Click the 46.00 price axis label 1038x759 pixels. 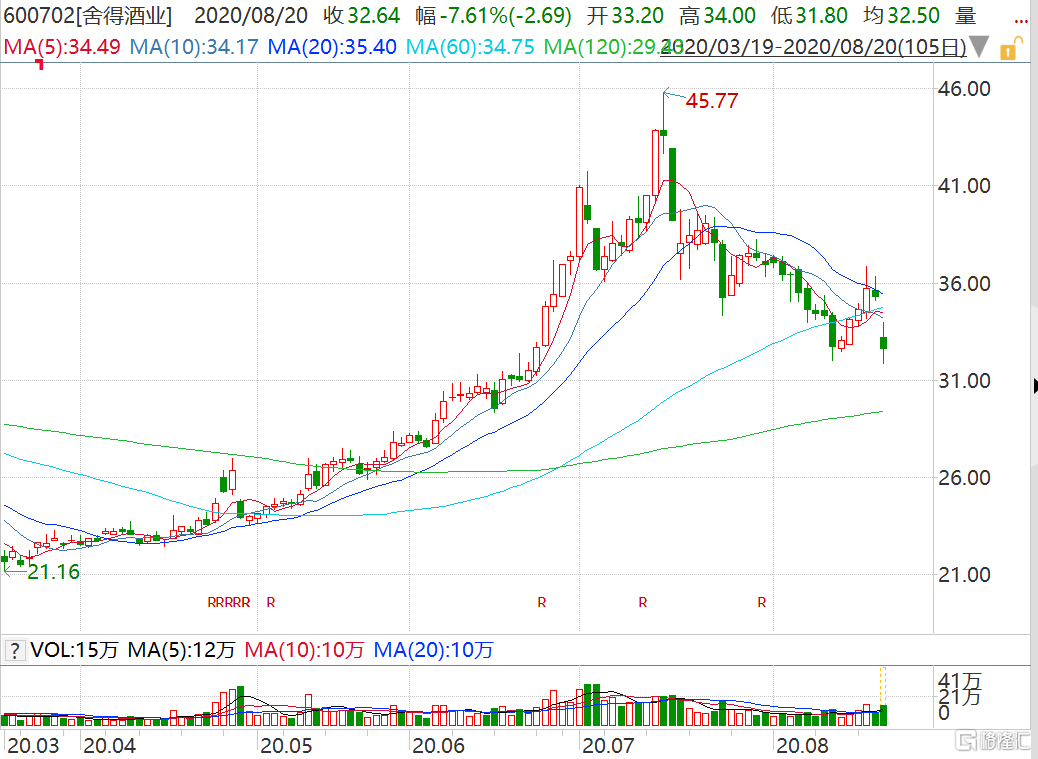click(964, 89)
